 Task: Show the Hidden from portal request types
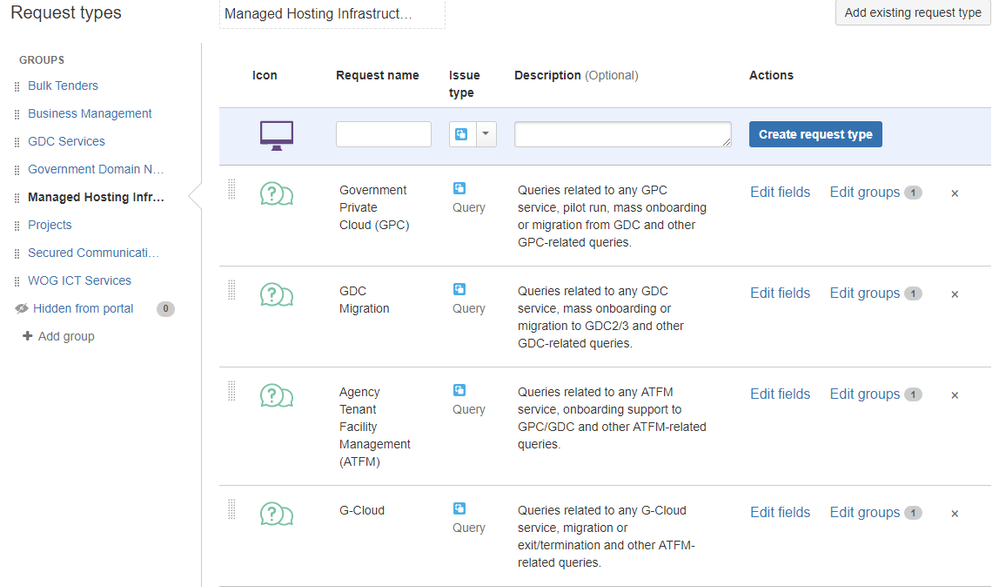click(83, 308)
